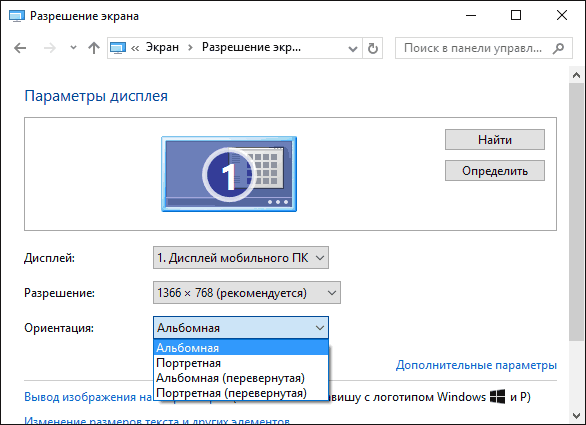Click scrollbar up arrow
The width and height of the screenshot is (586, 425).
576,75
